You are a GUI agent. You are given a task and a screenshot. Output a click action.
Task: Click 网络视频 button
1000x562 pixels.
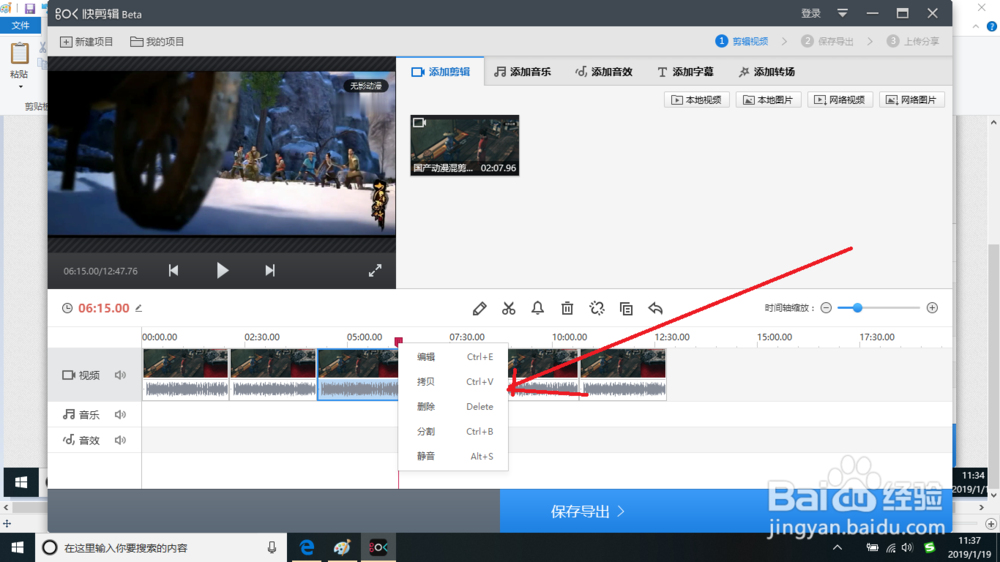click(x=840, y=100)
